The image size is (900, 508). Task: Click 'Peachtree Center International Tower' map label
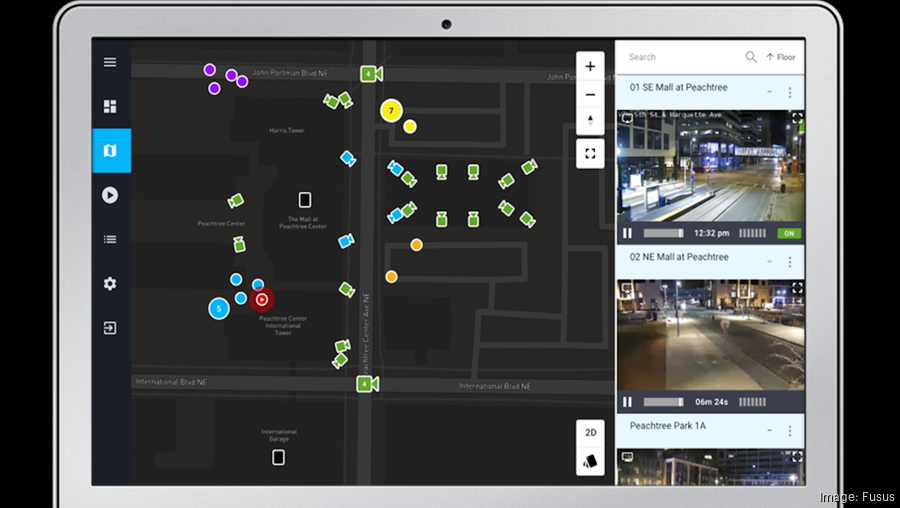tap(283, 325)
